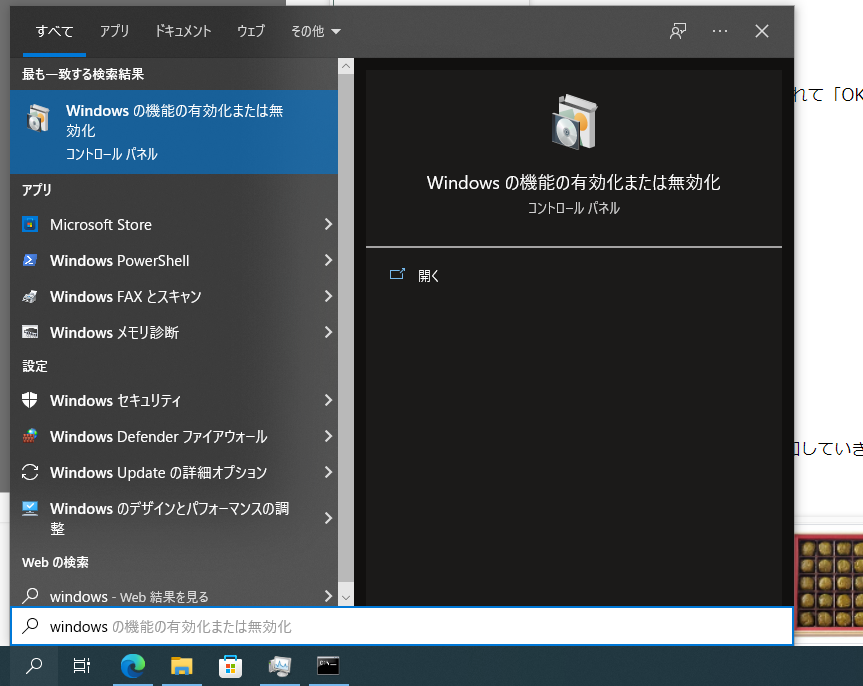Viewport: 863px width, 686px height.
Task: Switch to the アプリ tab
Action: (x=114, y=31)
